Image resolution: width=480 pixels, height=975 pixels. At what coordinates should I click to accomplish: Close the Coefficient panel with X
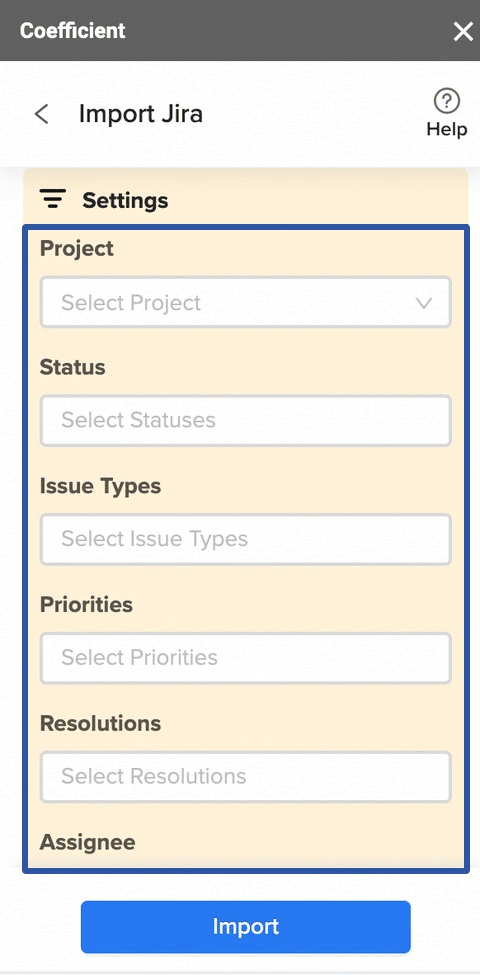pyautogui.click(x=463, y=31)
